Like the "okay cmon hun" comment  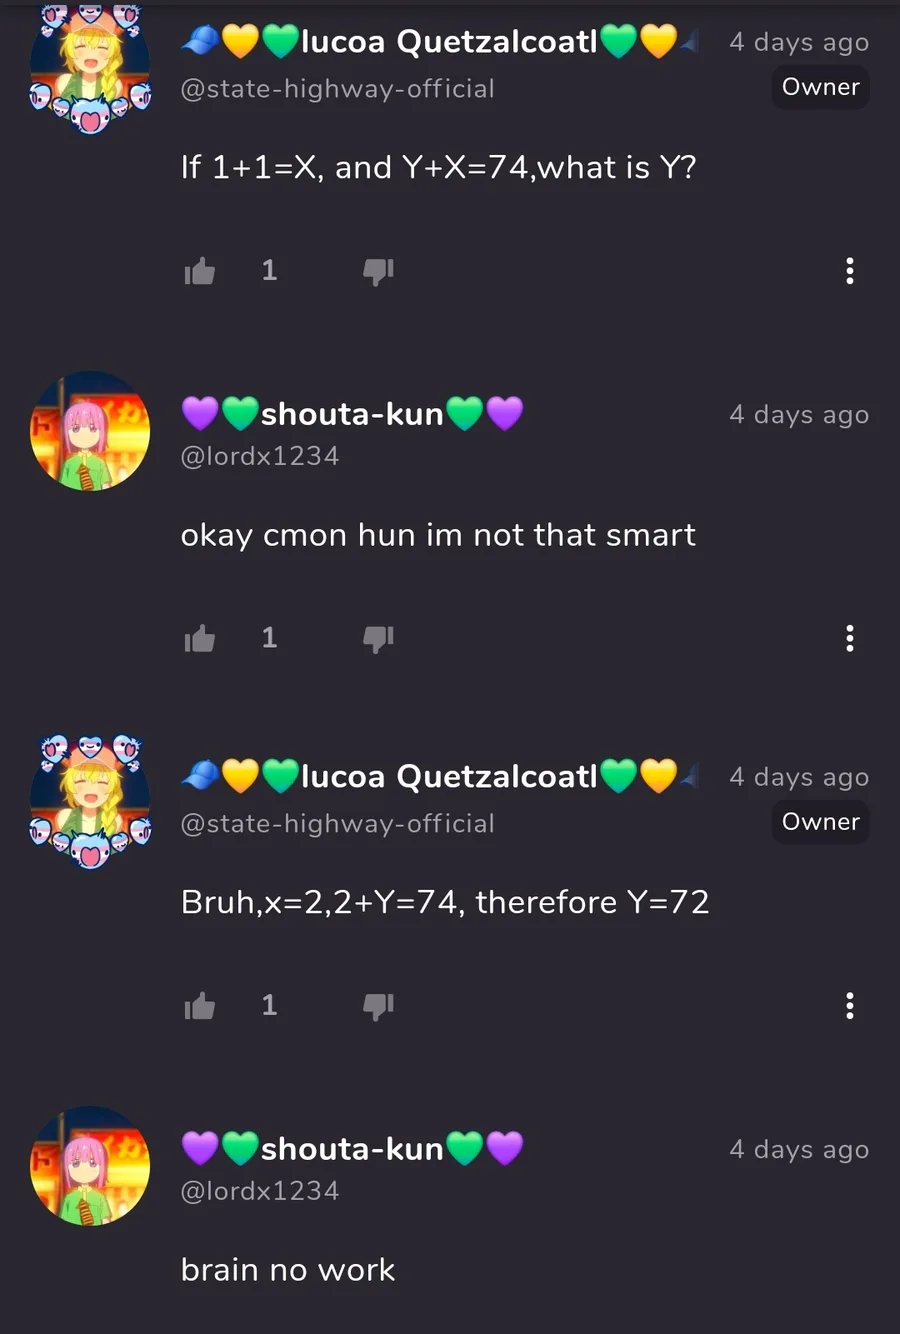click(200, 638)
